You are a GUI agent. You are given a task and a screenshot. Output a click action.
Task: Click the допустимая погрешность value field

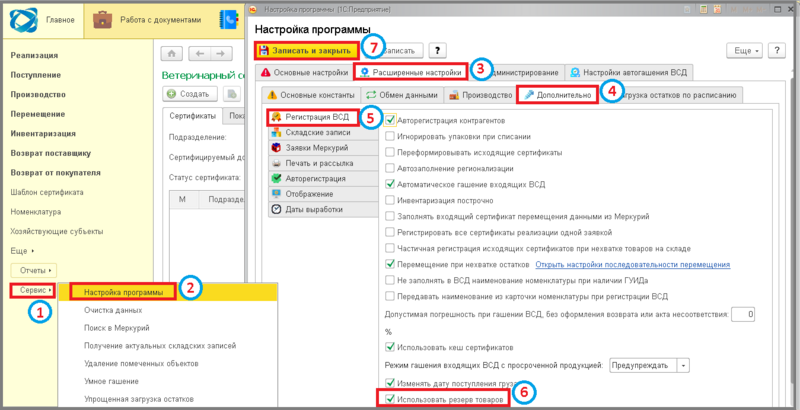(742, 314)
